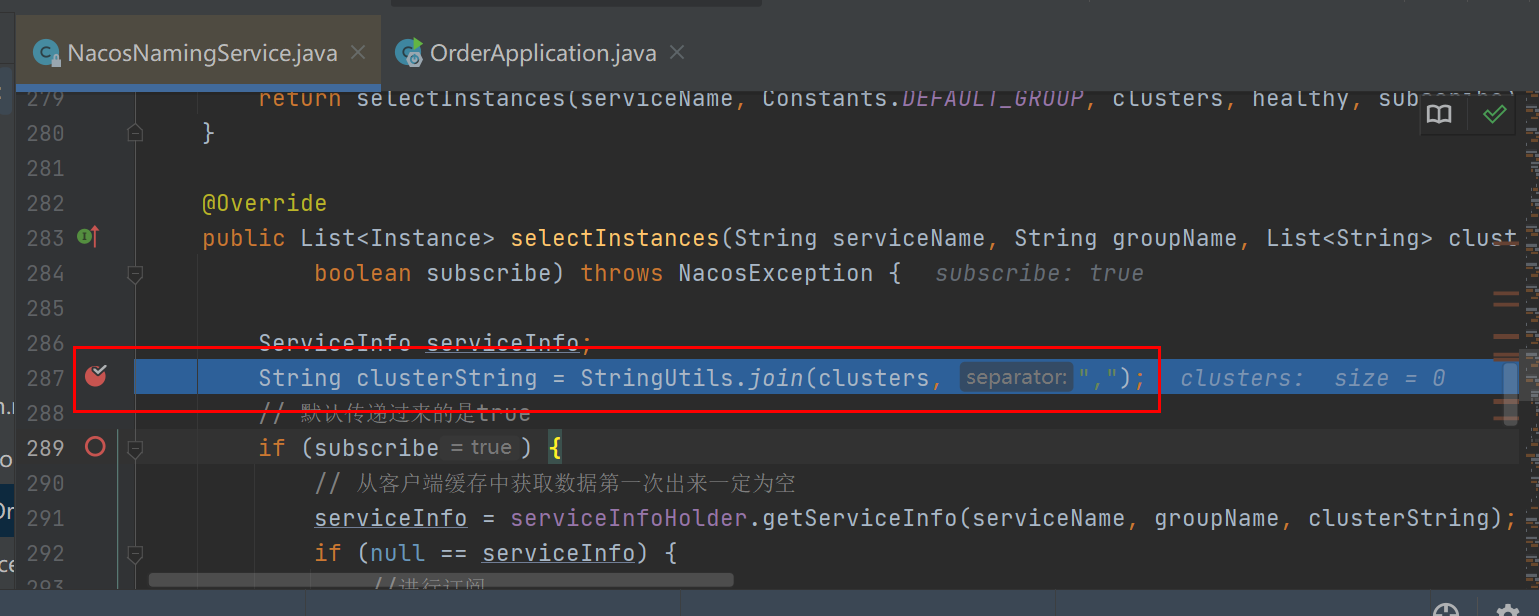Viewport: 1539px width, 616px height.
Task: Collapse the code block ending at line 280
Action: (x=135, y=132)
